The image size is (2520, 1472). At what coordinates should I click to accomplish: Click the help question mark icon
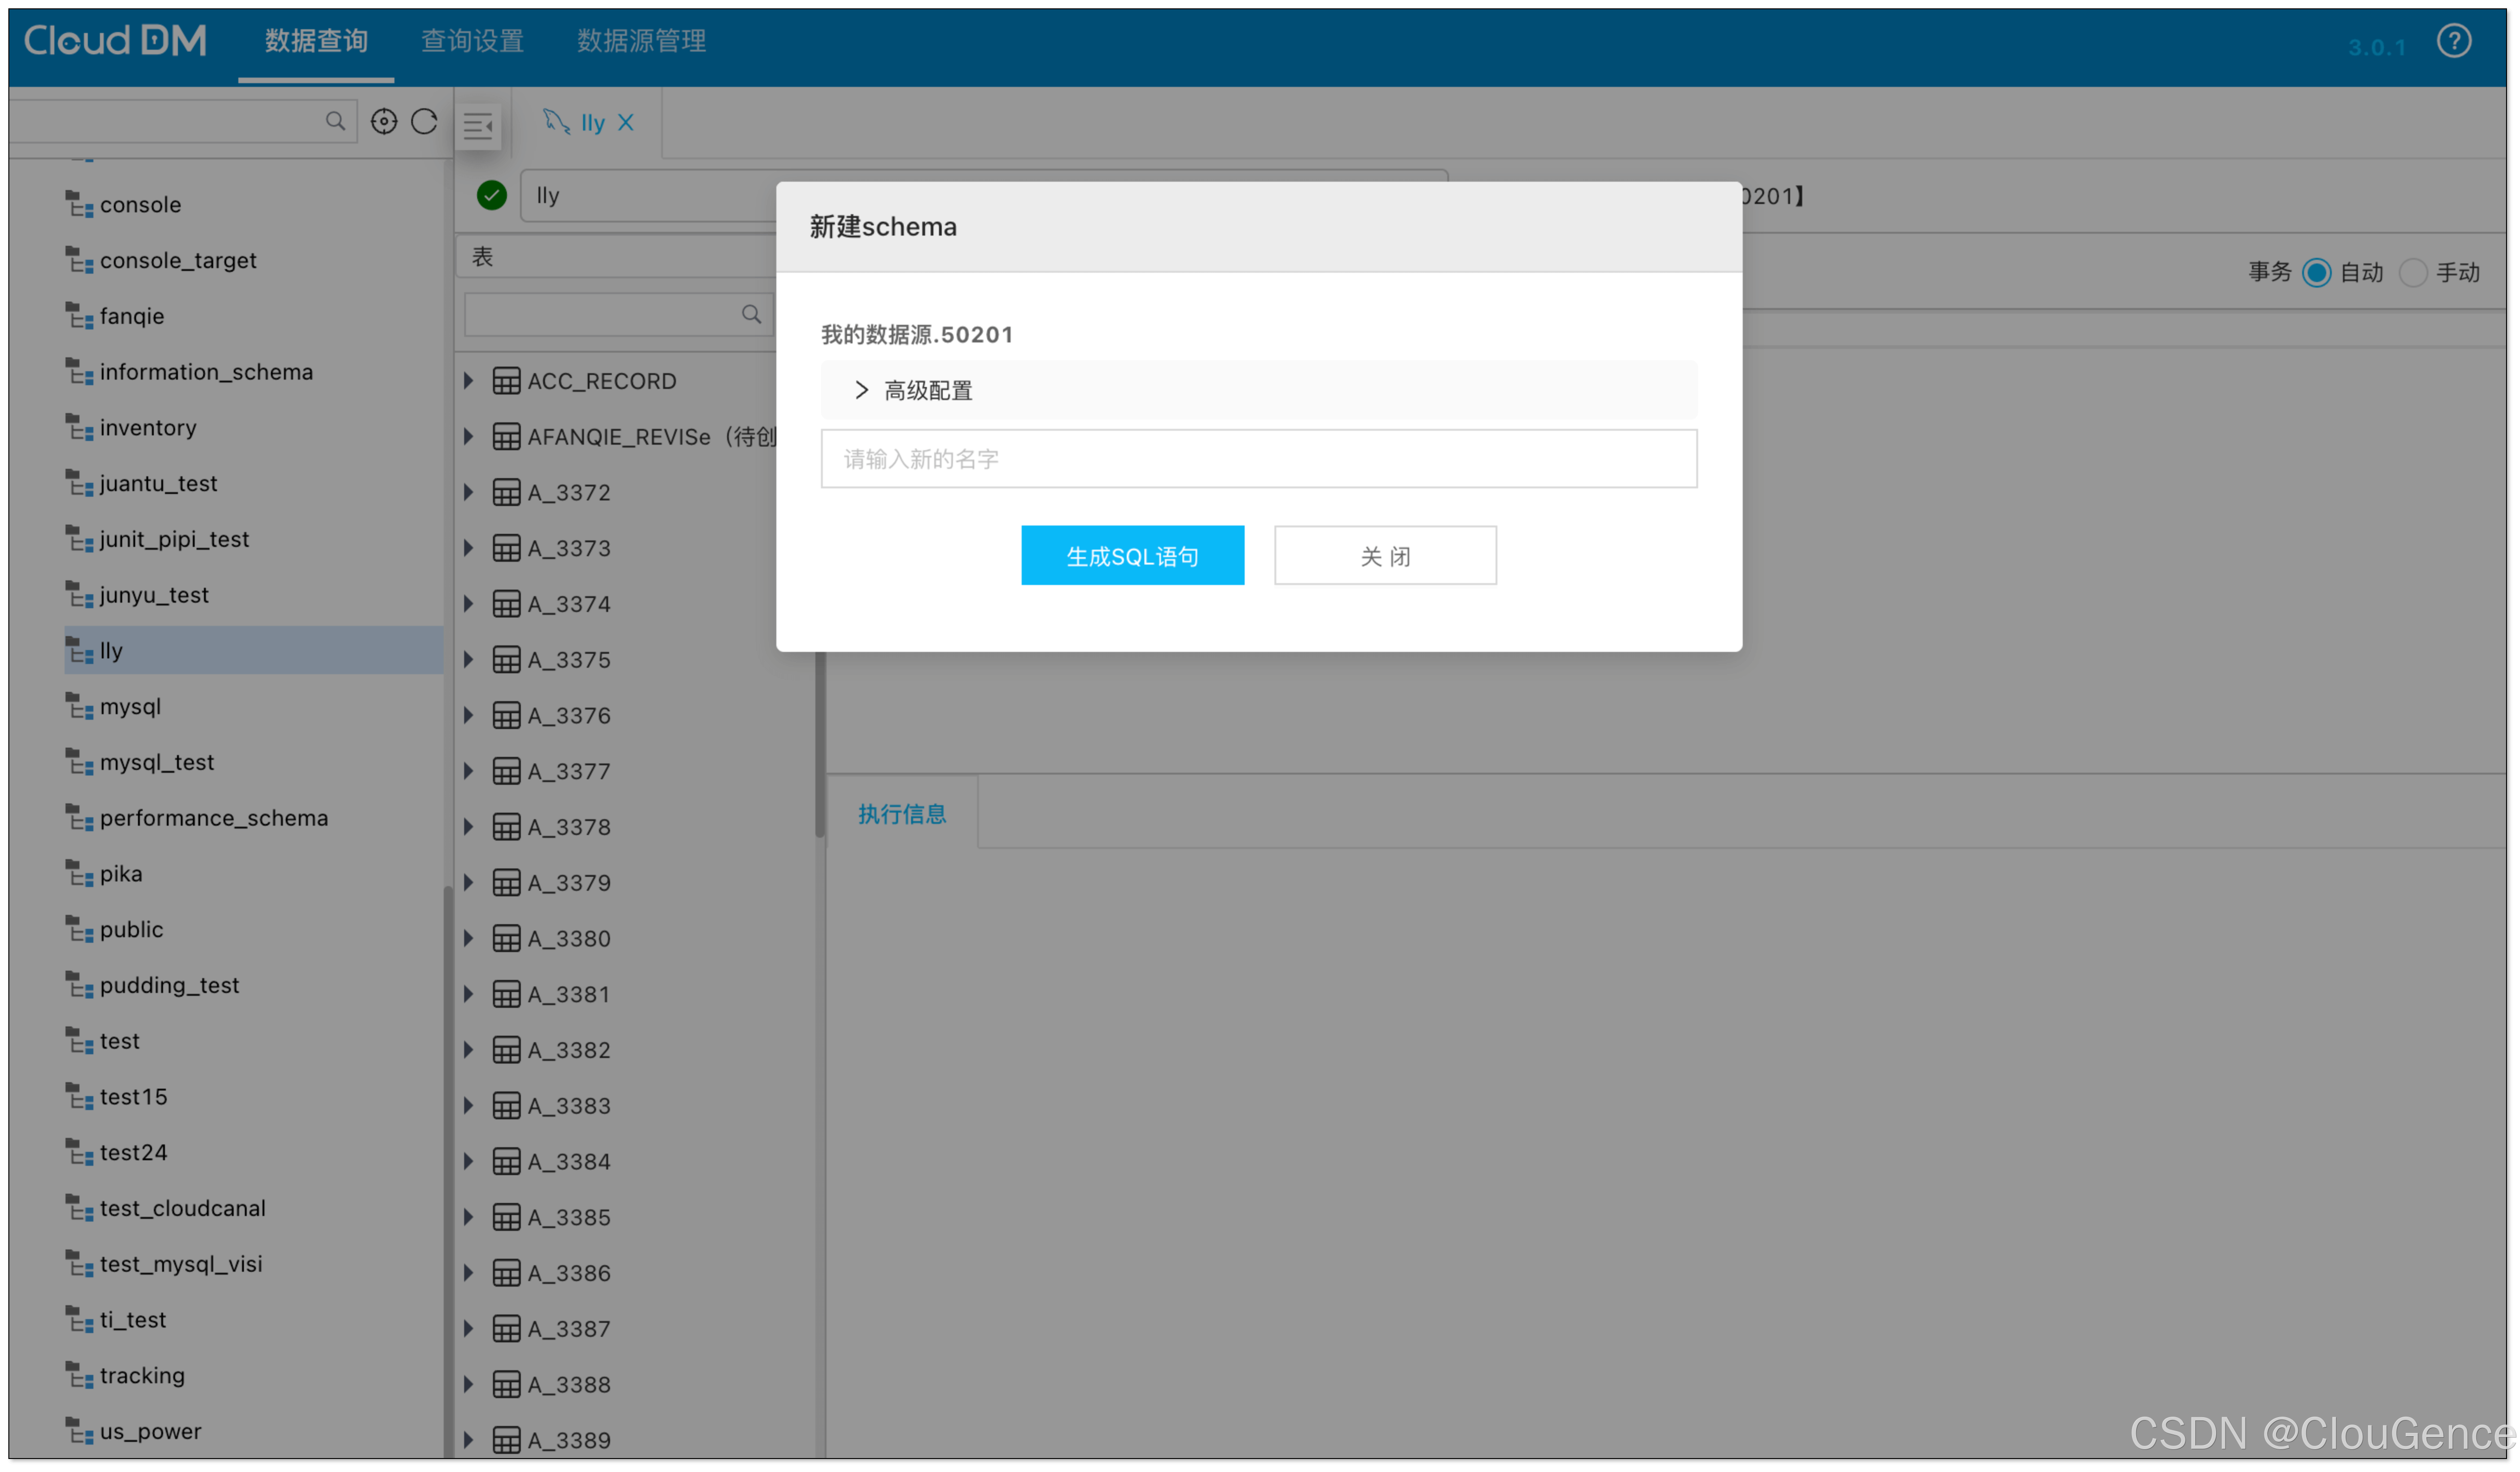[x=2453, y=41]
